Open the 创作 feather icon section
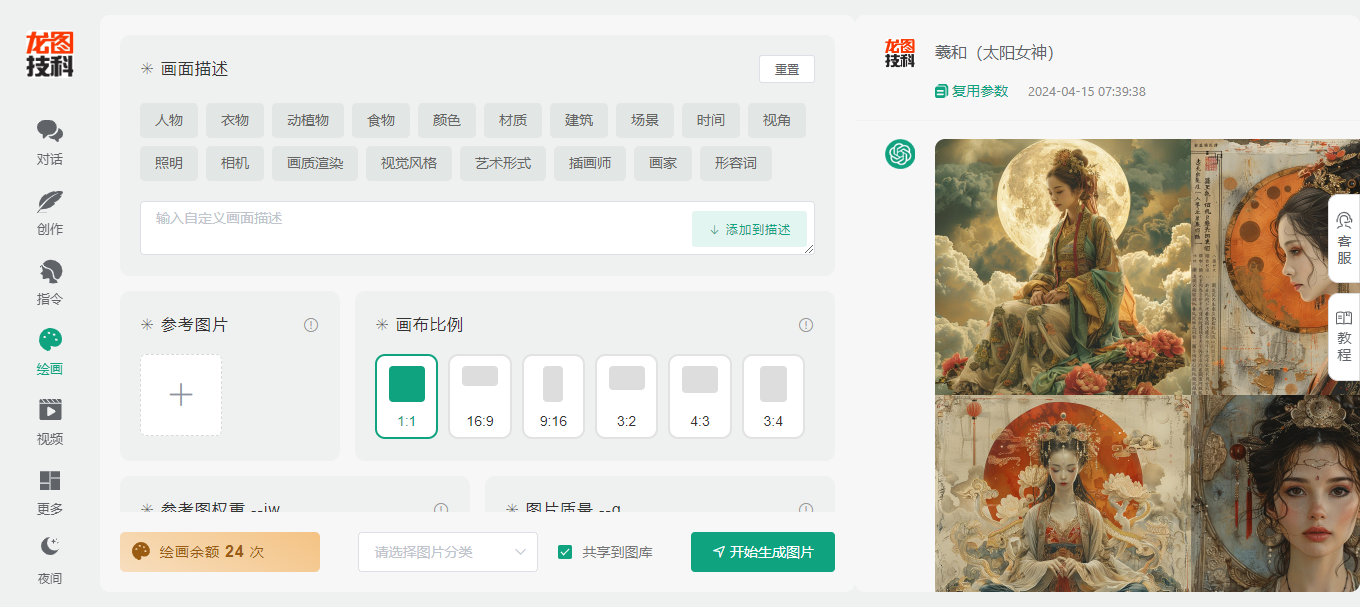 [x=50, y=212]
